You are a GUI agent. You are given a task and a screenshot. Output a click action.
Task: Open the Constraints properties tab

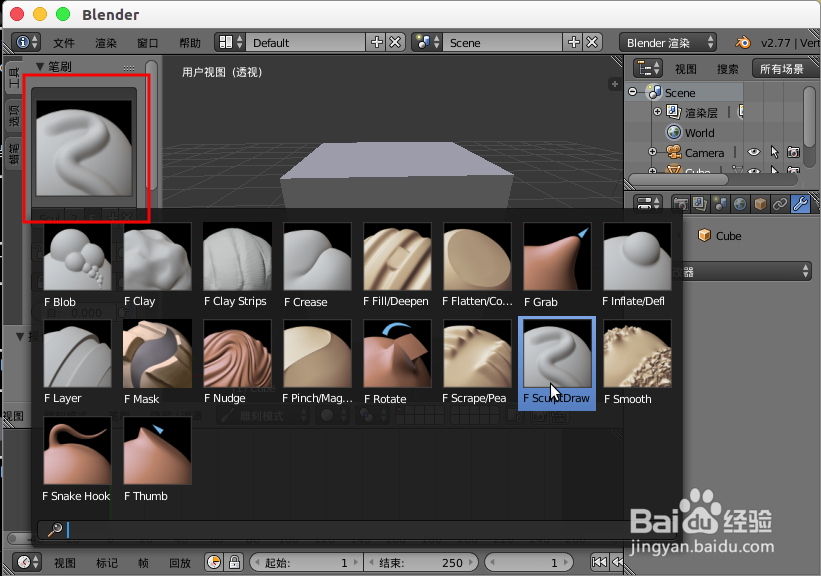pos(780,204)
